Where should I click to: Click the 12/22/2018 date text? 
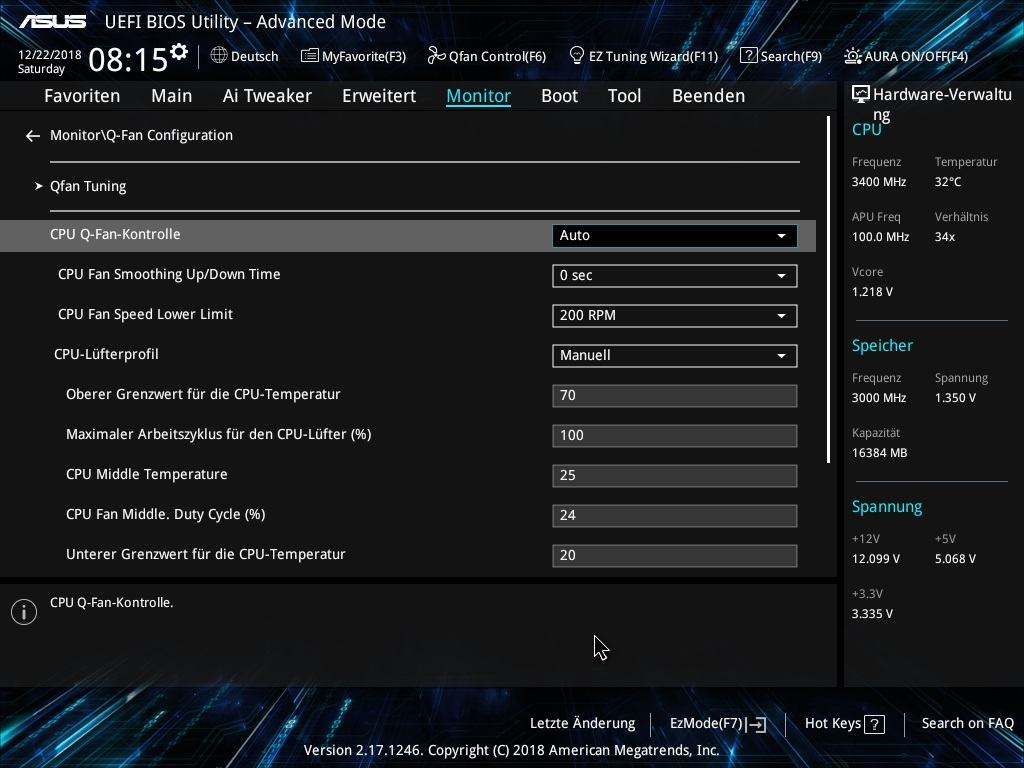pos(50,55)
